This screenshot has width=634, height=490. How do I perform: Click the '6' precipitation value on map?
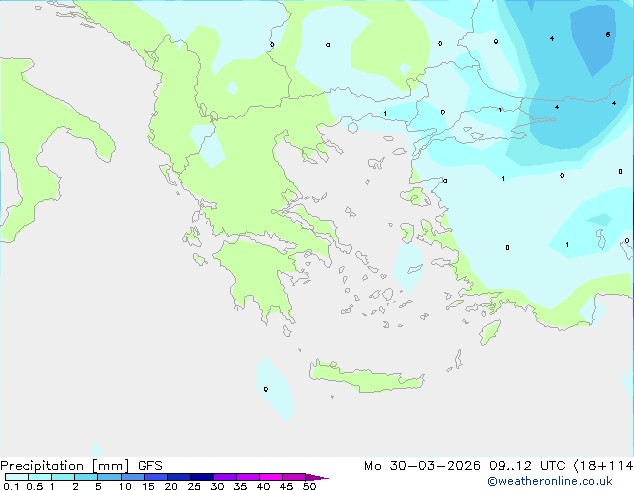[608, 35]
